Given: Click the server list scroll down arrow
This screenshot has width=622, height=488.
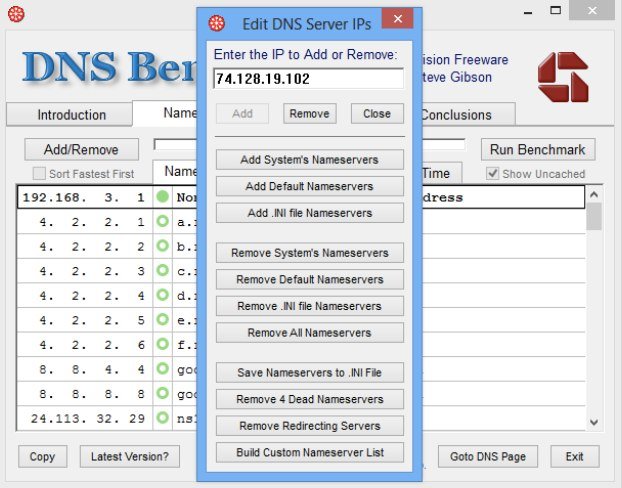Looking at the screenshot, I should tap(594, 422).
